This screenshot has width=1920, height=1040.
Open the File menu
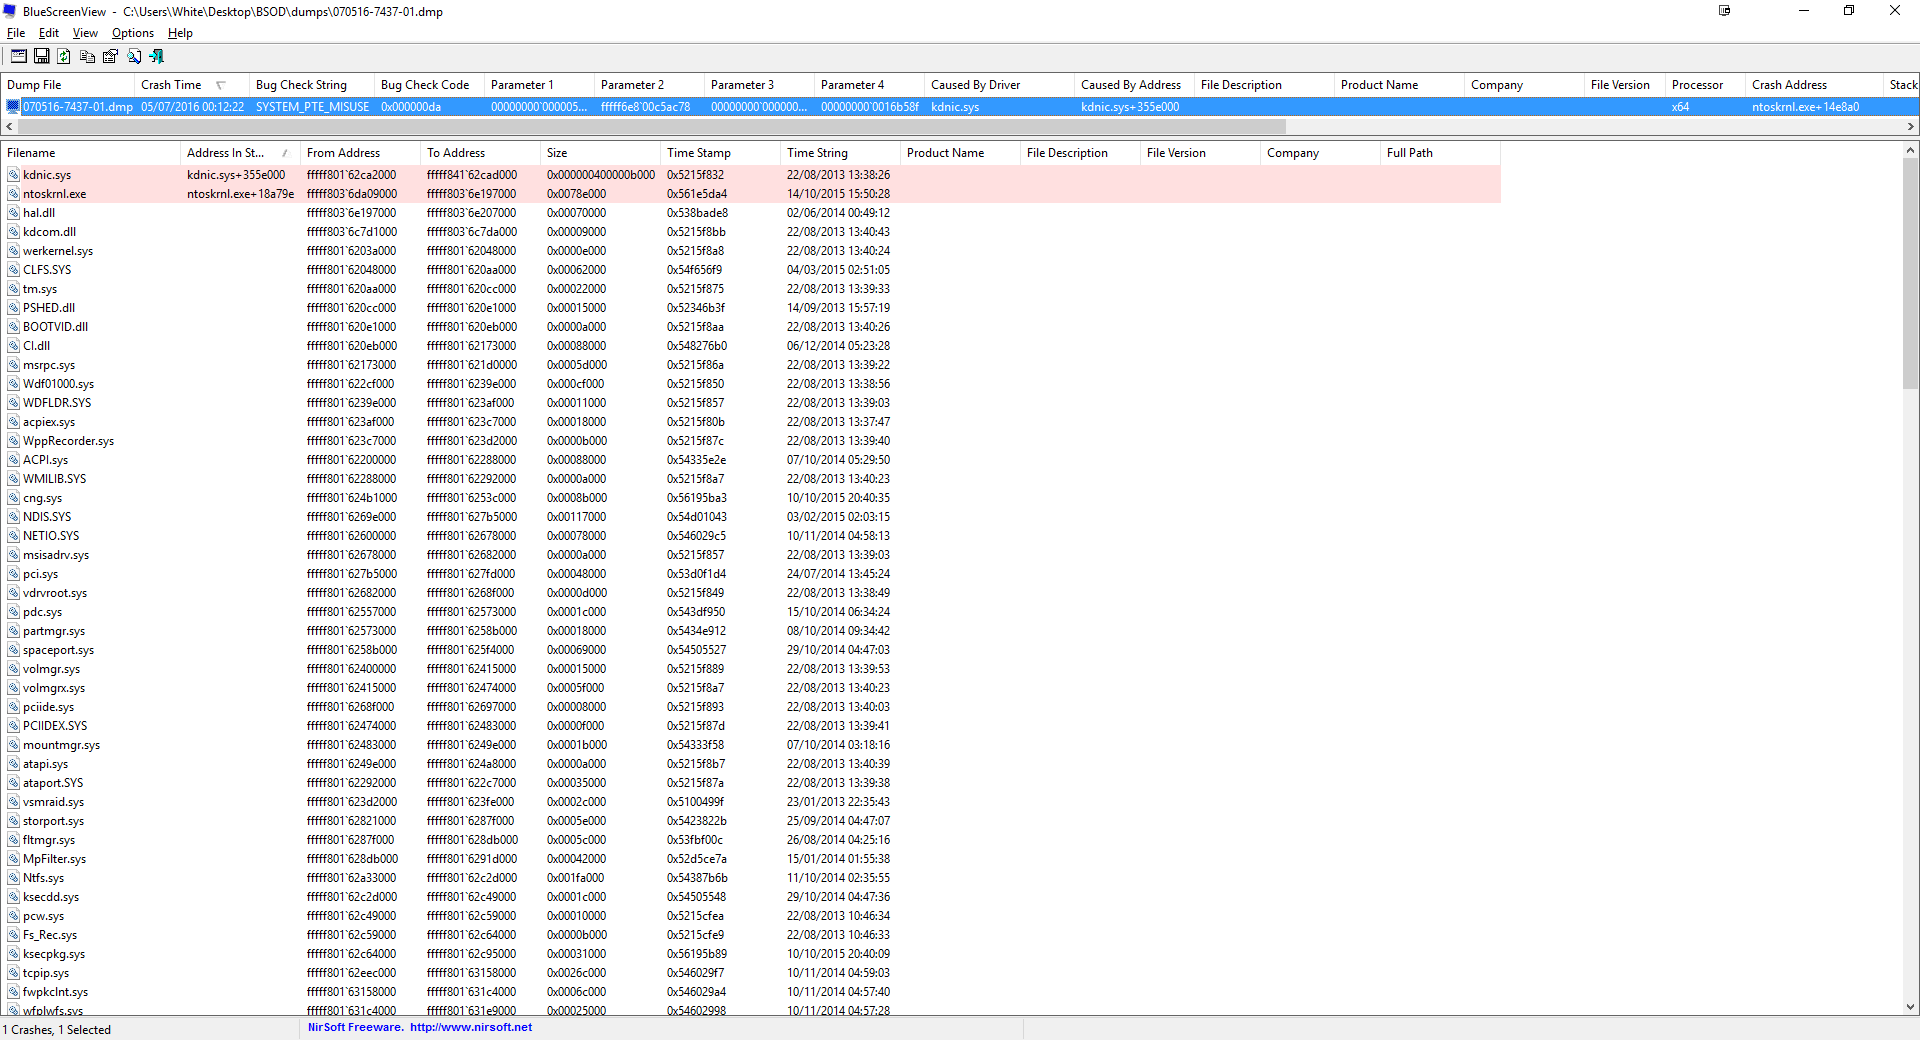click(x=16, y=33)
